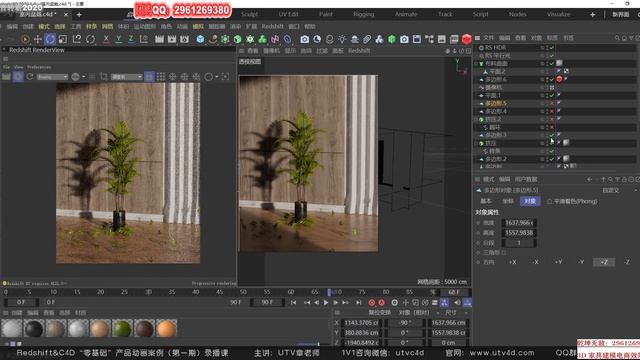The height and width of the screenshot is (360, 640).
Task: Open Preferences menu in Redshift RenderView
Action: (x=39, y=67)
